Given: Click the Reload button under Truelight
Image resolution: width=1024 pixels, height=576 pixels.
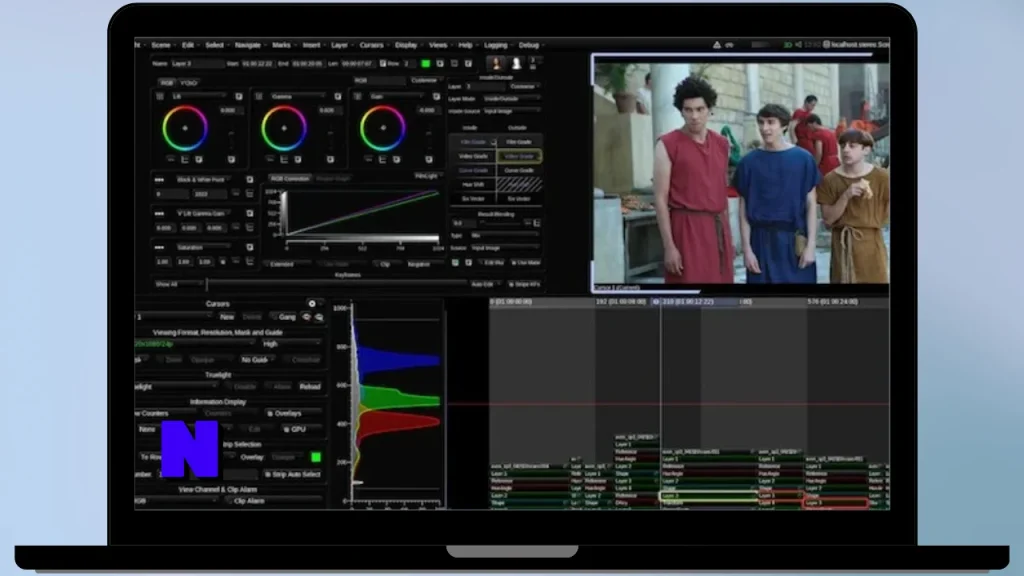Looking at the screenshot, I should click(310, 387).
